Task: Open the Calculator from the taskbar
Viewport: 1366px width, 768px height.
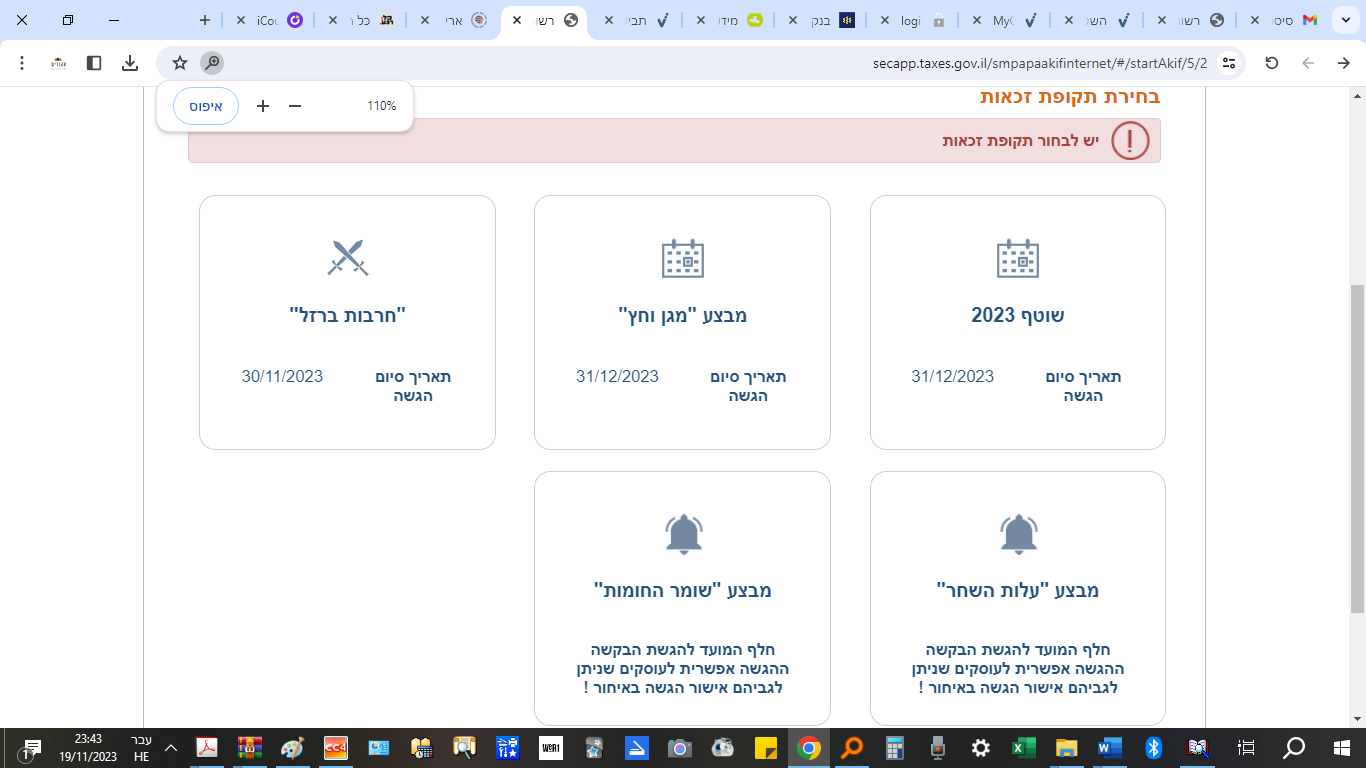Action: pos(894,748)
